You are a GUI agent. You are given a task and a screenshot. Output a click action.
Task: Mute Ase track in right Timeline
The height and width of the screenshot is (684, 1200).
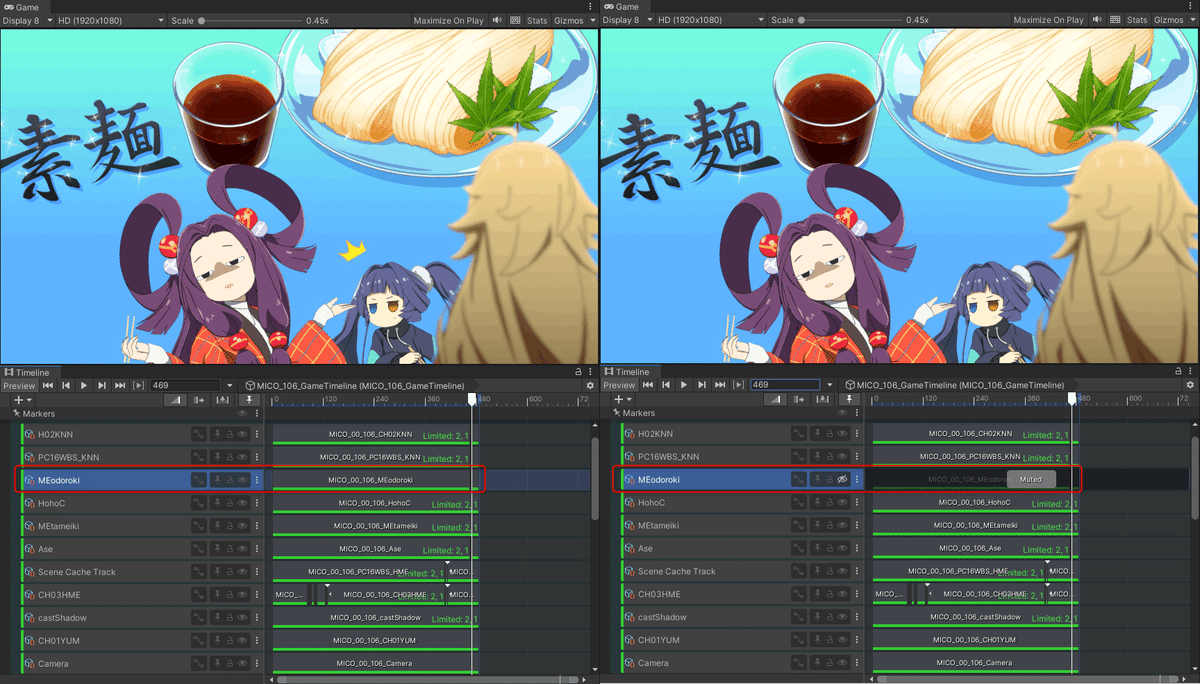click(842, 549)
